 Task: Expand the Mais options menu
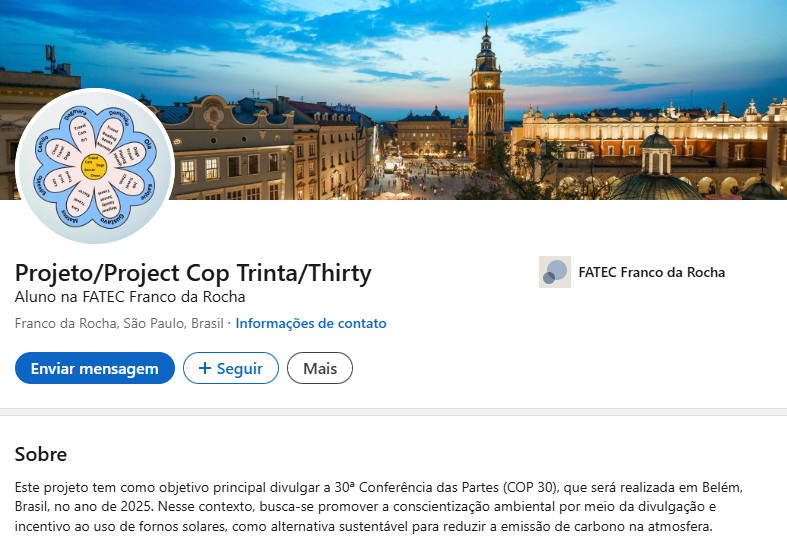[320, 368]
